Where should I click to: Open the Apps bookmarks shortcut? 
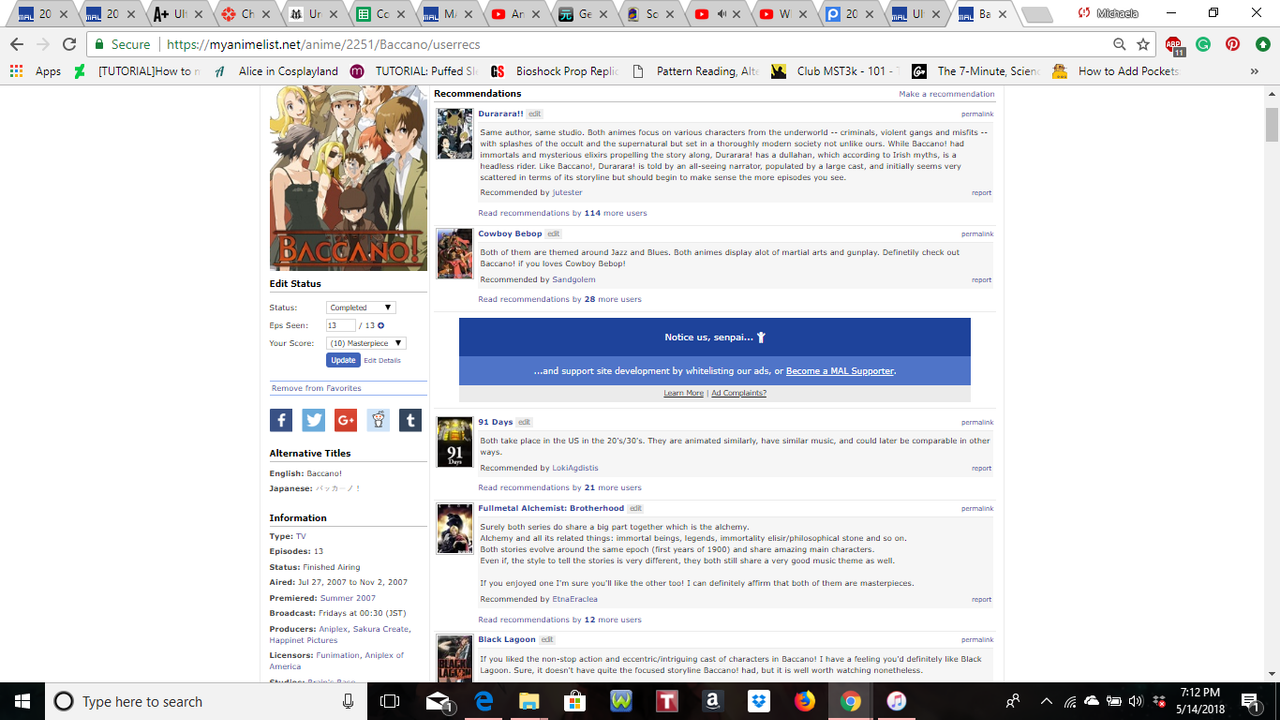35,71
